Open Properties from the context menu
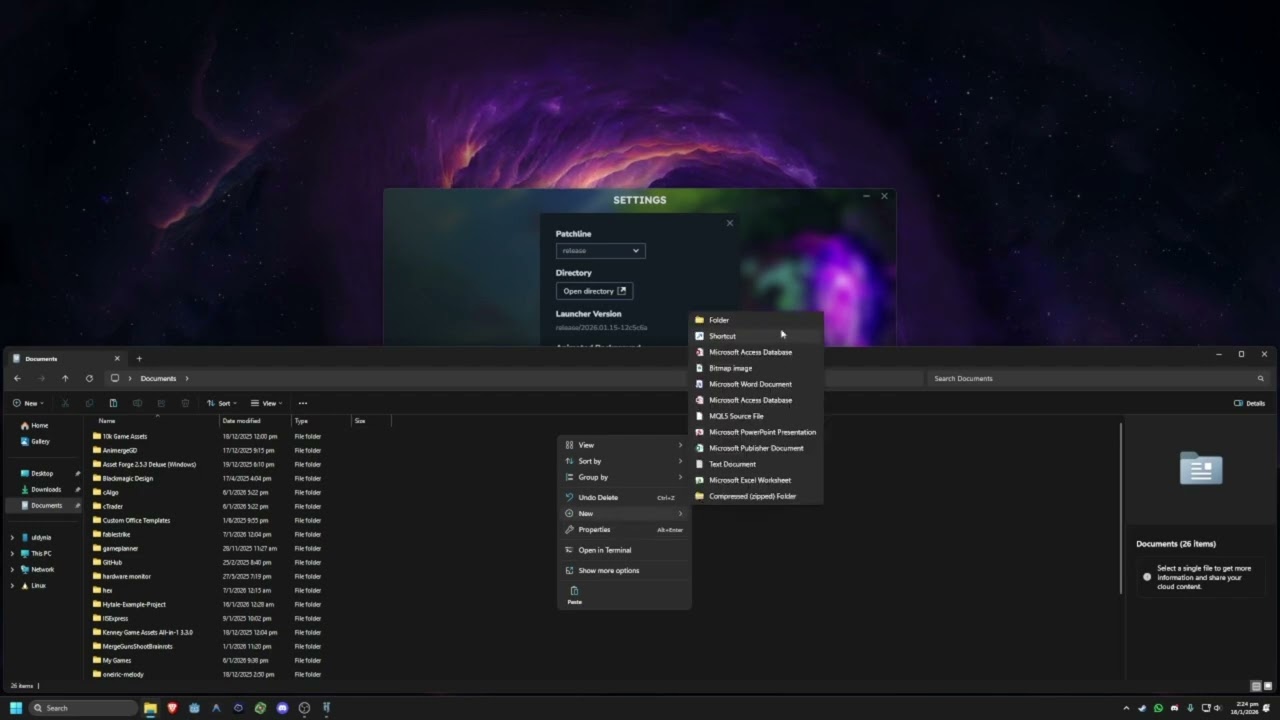The width and height of the screenshot is (1280, 720). tap(624, 529)
